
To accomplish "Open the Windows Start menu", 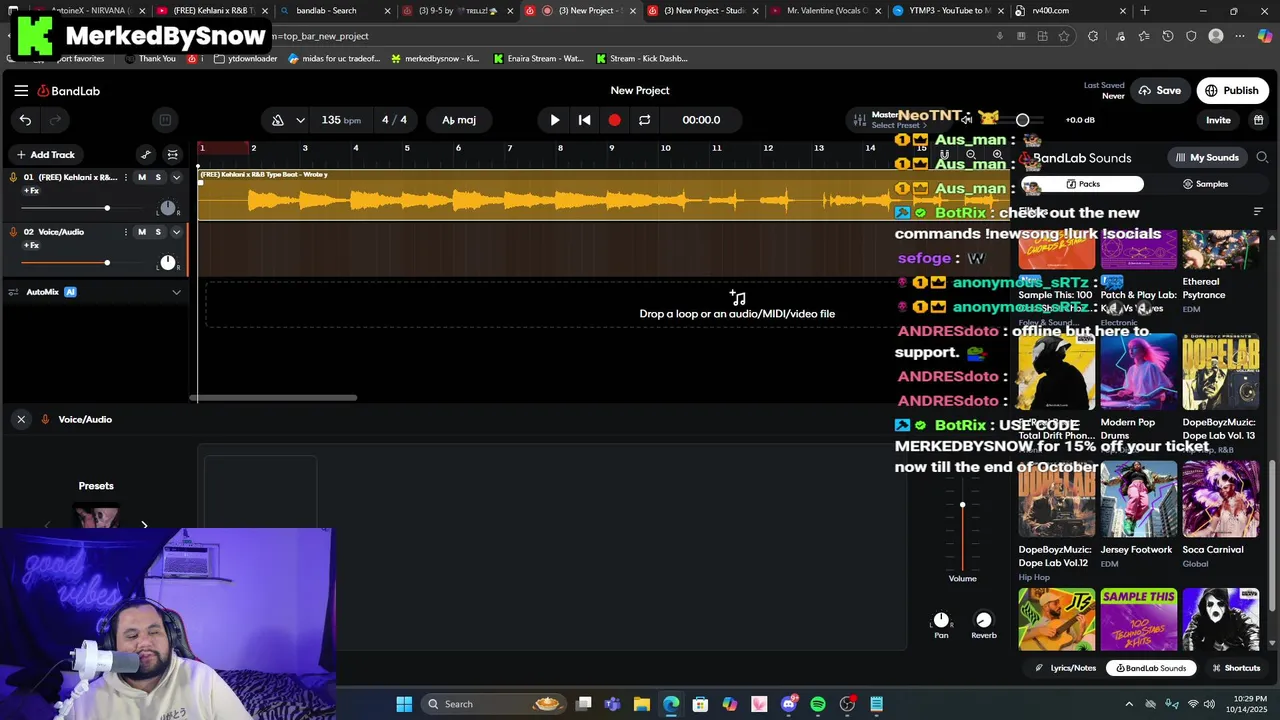I will pos(404,704).
